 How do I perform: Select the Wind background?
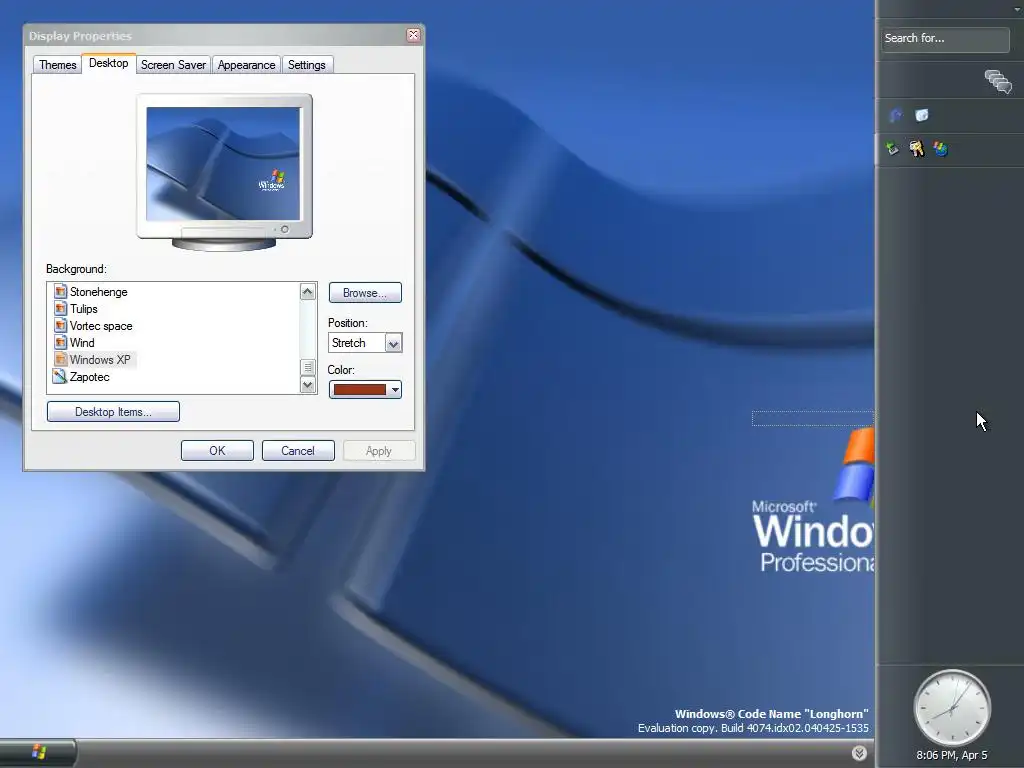[x=82, y=343]
